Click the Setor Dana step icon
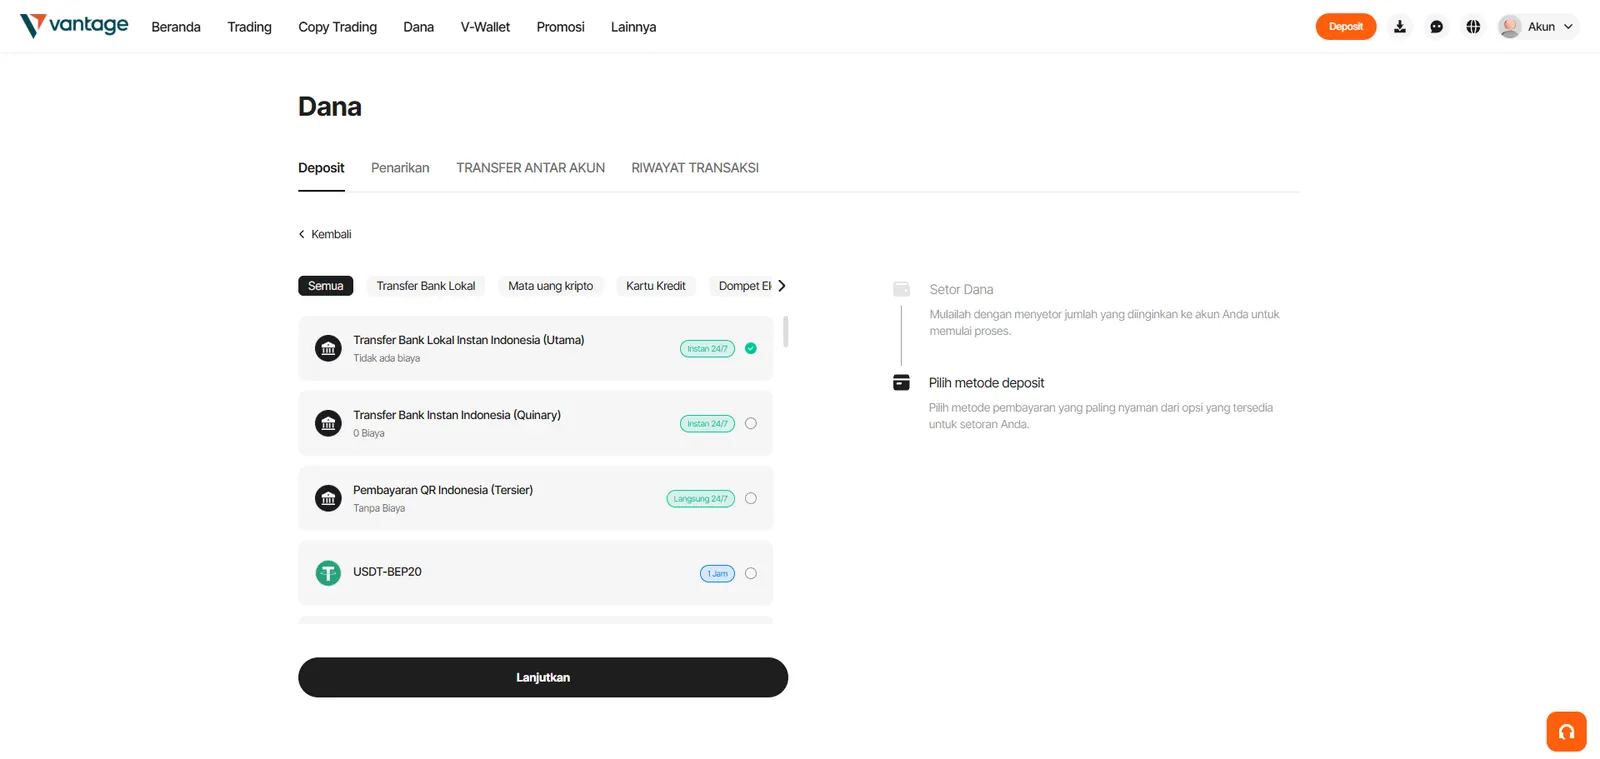 tap(901, 289)
